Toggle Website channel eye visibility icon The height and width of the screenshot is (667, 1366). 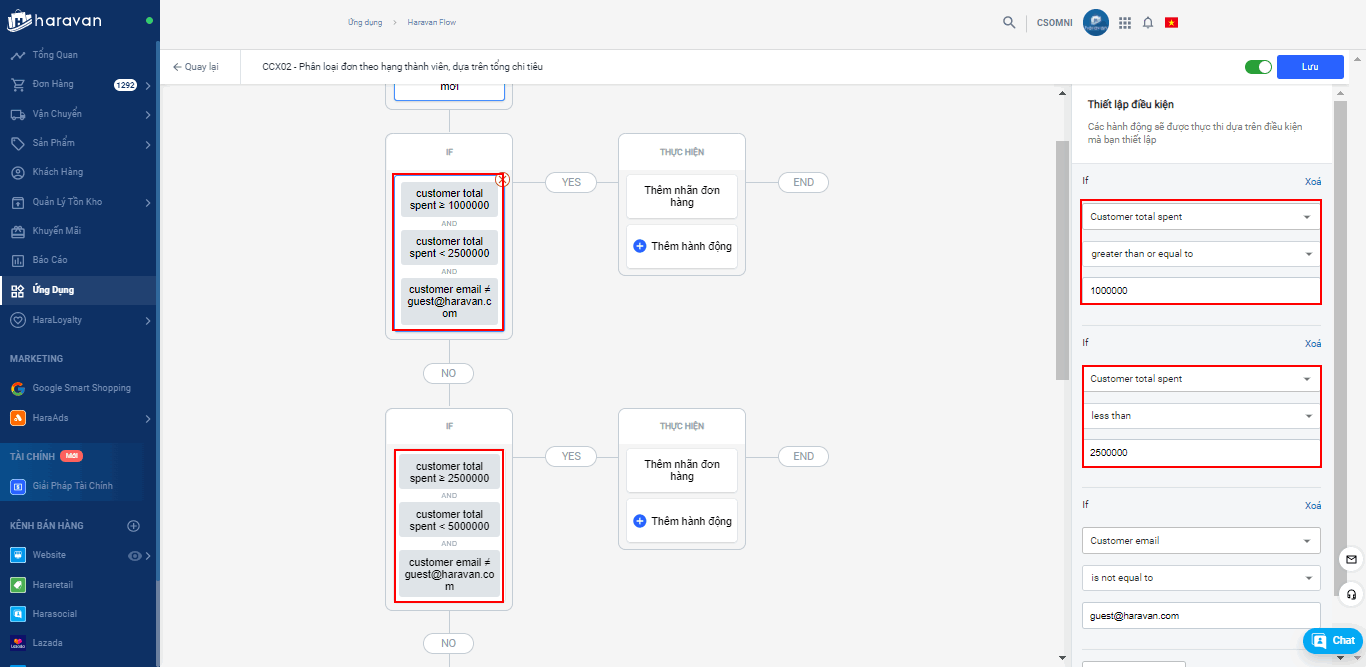coord(135,555)
